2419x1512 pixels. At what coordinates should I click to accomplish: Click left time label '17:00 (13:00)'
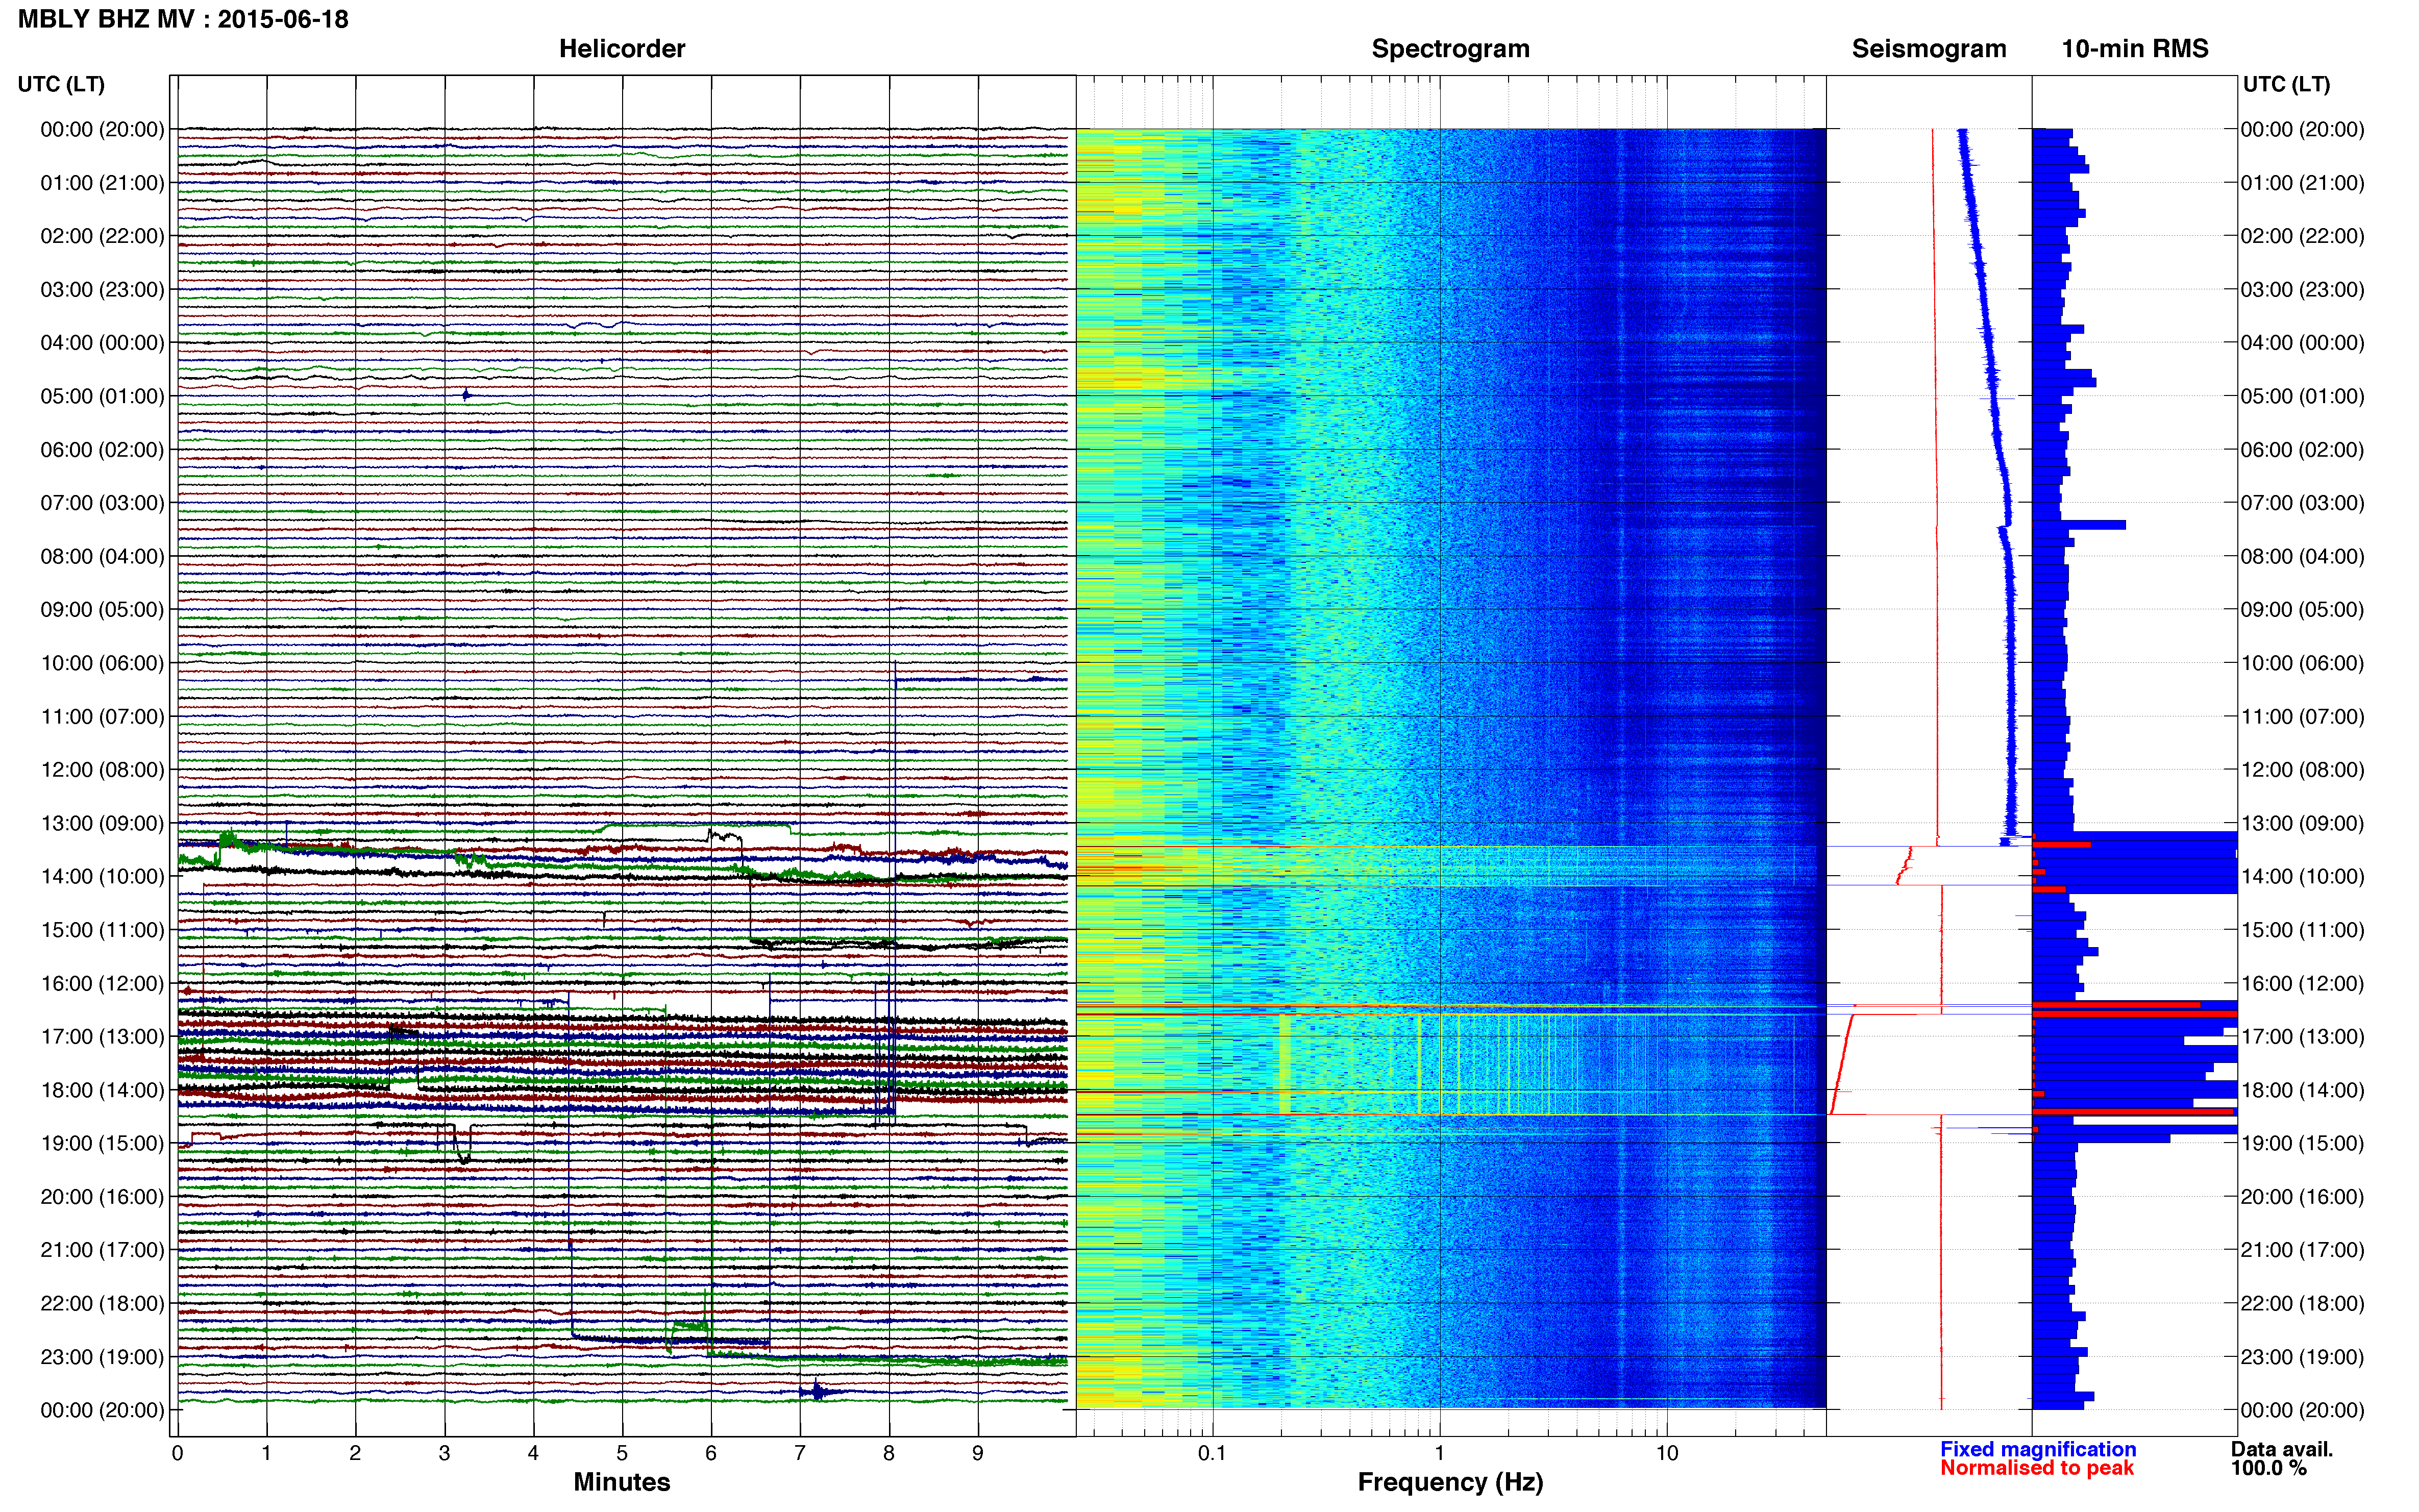coord(102,1037)
